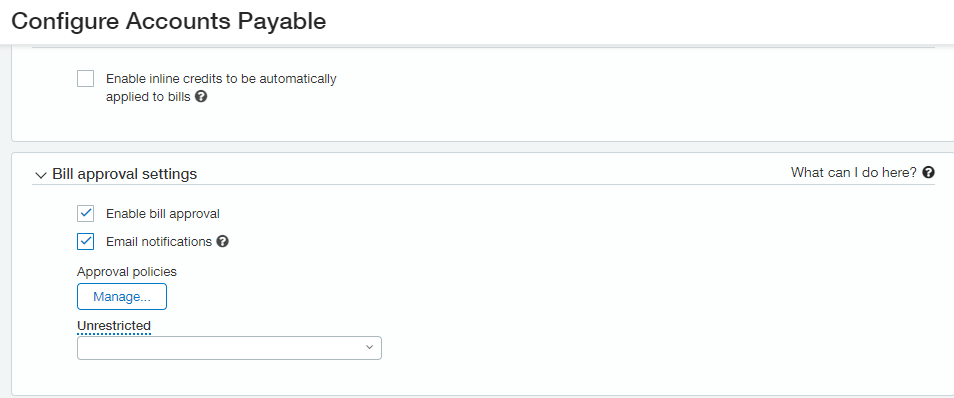Open the Unrestricted dropdown list
This screenshot has height=398, width=954.
(x=229, y=348)
